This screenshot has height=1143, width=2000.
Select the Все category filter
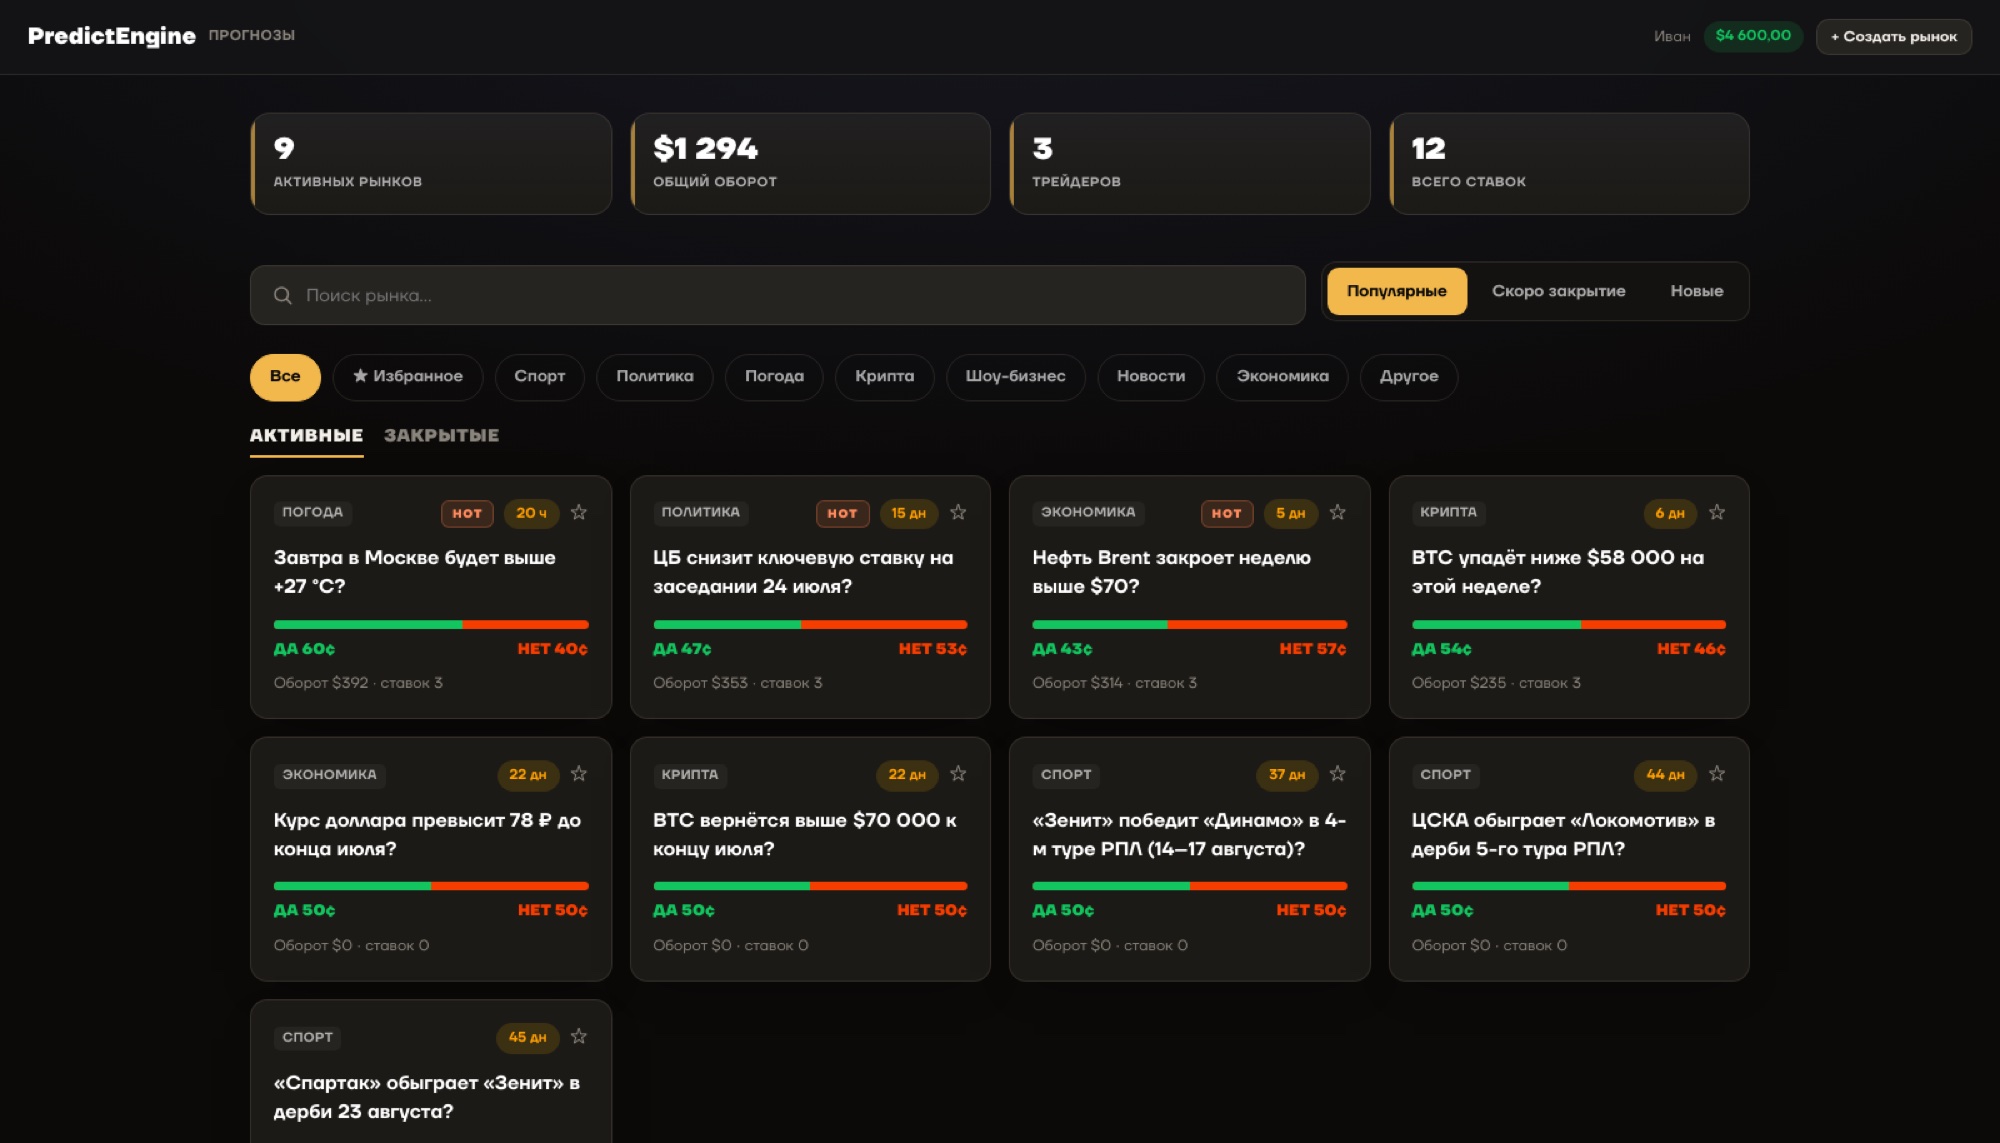pyautogui.click(x=285, y=377)
